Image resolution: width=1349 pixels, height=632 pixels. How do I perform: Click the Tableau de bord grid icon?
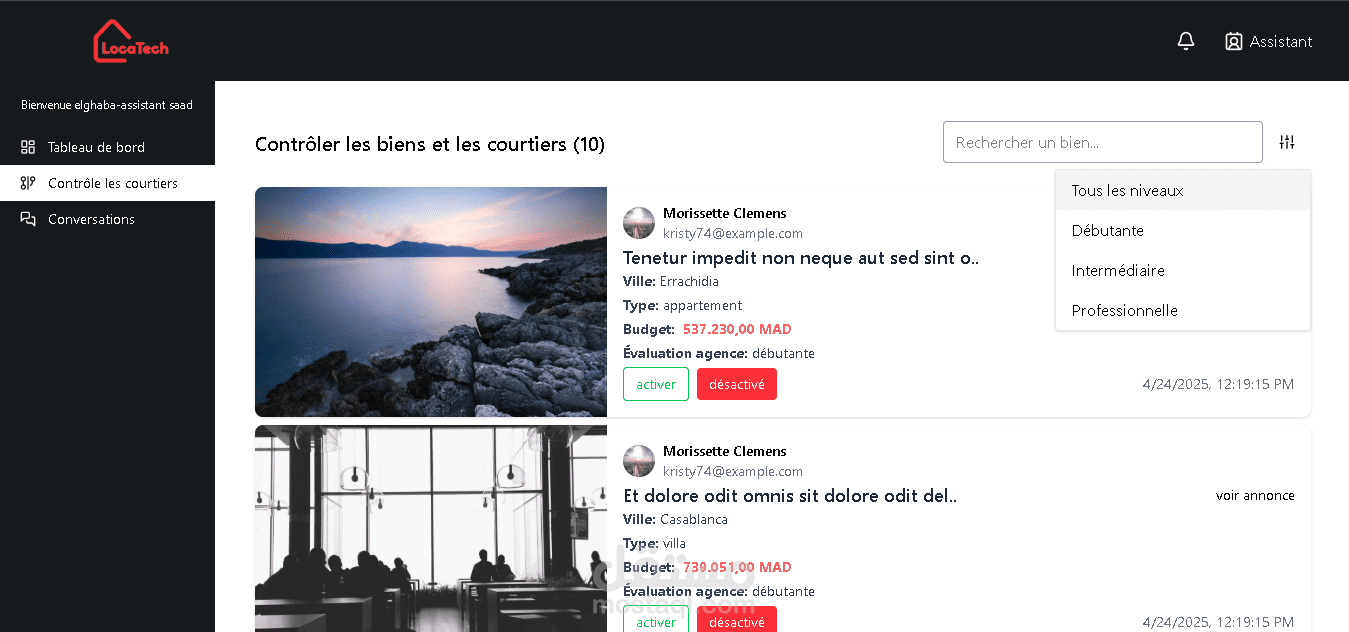tap(28, 147)
